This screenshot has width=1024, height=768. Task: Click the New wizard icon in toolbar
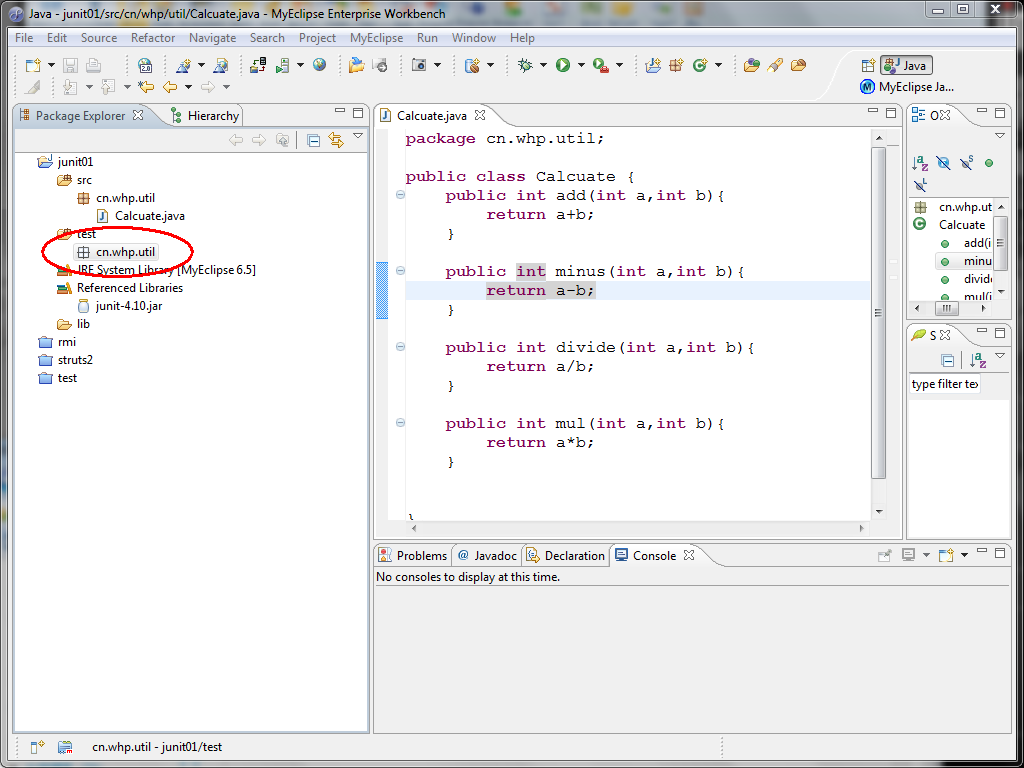click(33, 65)
